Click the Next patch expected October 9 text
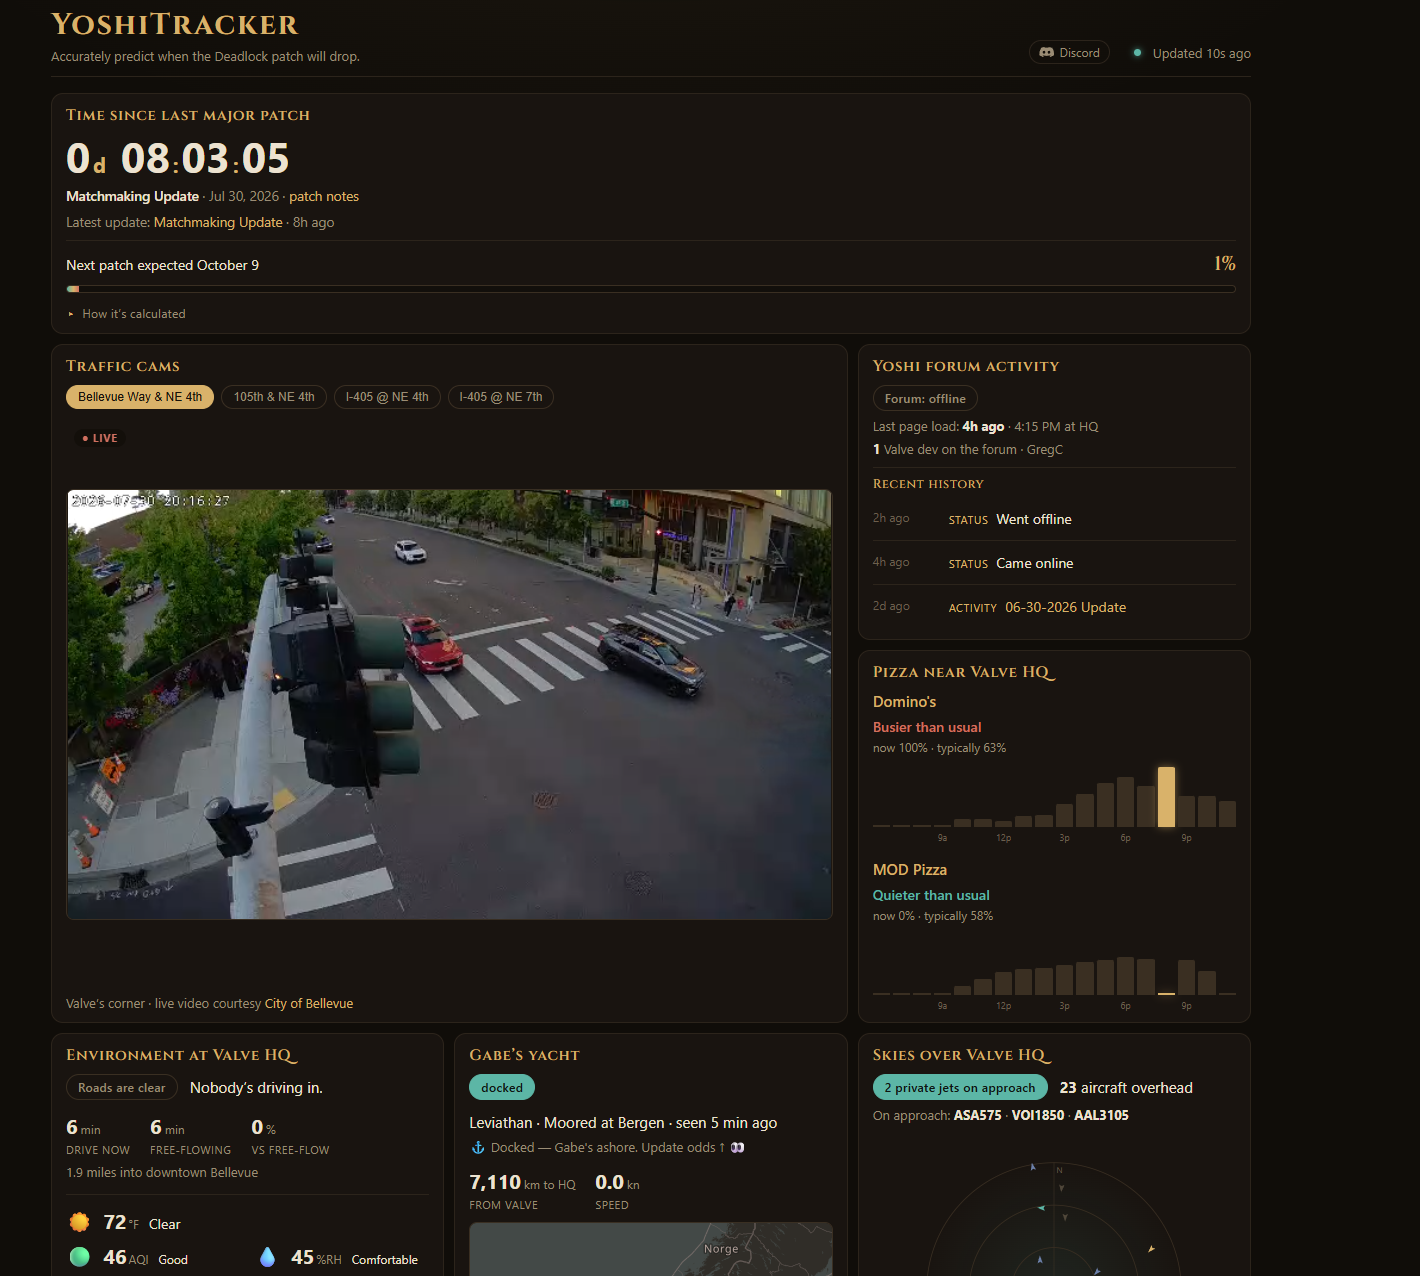The width and height of the screenshot is (1420, 1276). point(162,265)
